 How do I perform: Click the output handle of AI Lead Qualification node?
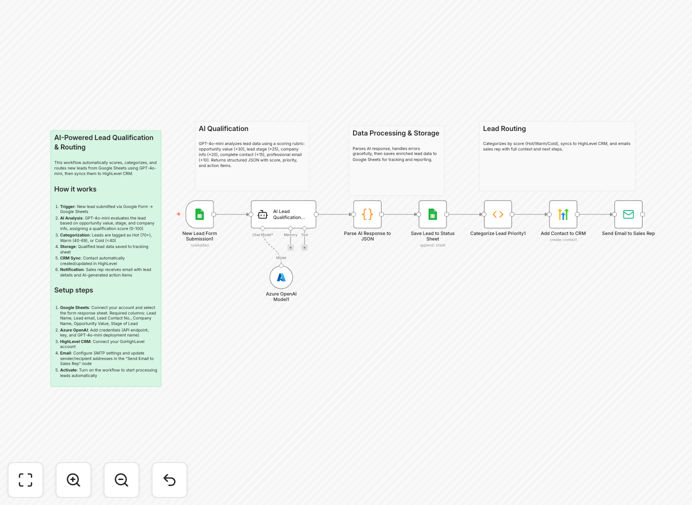[x=316, y=215]
